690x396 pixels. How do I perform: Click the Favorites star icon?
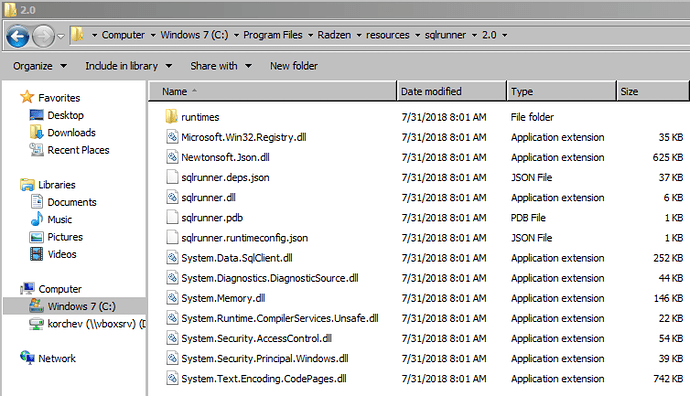pos(27,97)
